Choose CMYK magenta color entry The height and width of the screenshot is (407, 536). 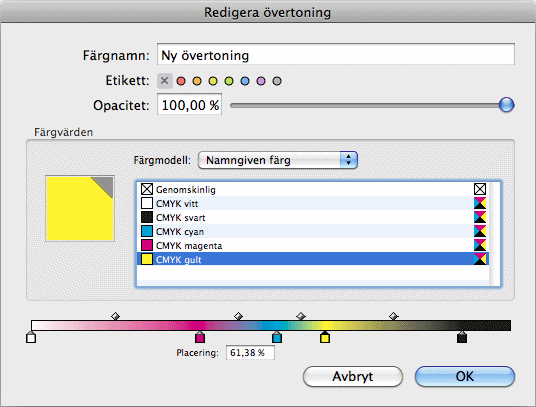(313, 245)
